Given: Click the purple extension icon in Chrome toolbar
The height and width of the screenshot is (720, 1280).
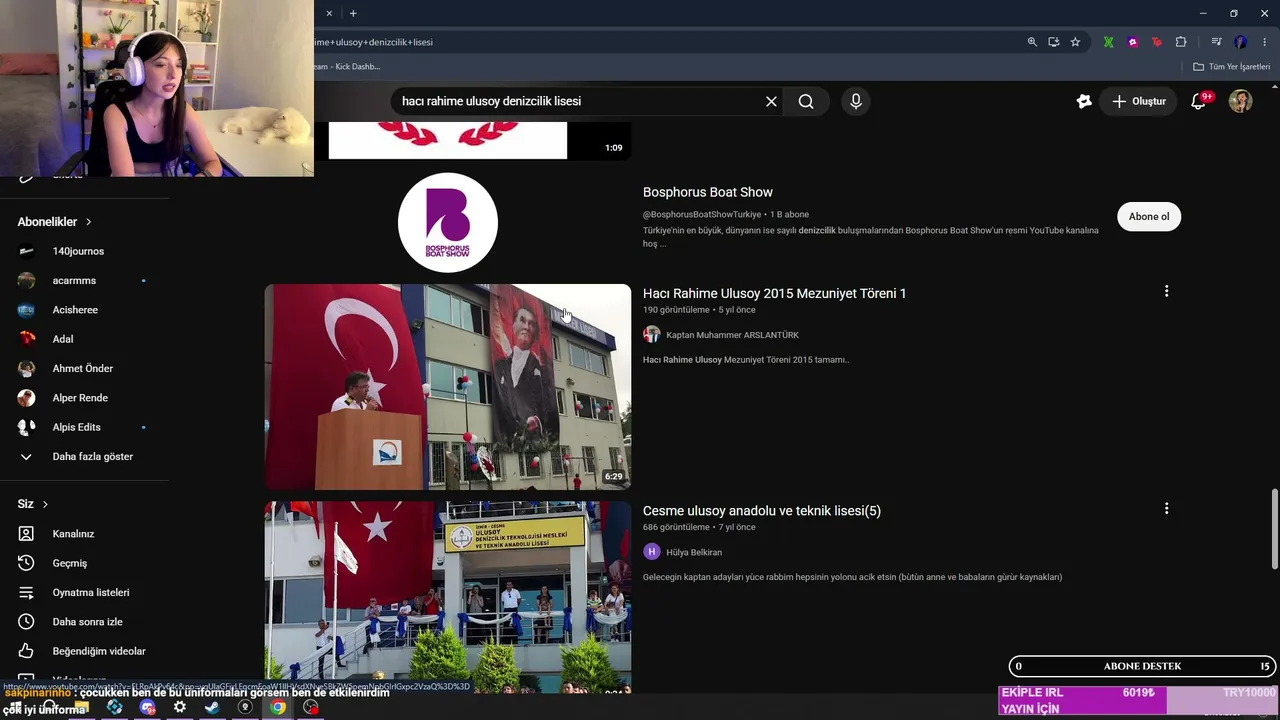Looking at the screenshot, I should pos(1133,42).
